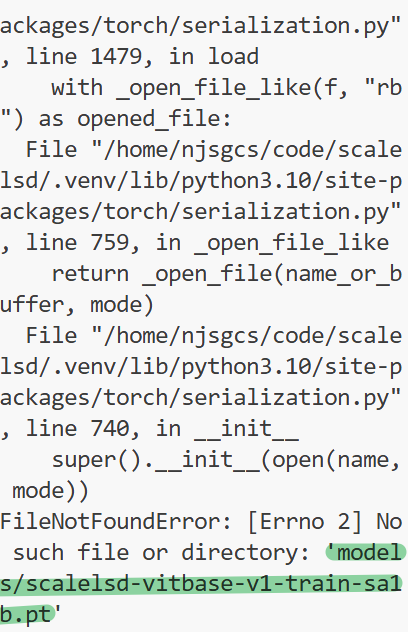
Task: Click serialization.py path directly above line 759
Action: [201, 212]
